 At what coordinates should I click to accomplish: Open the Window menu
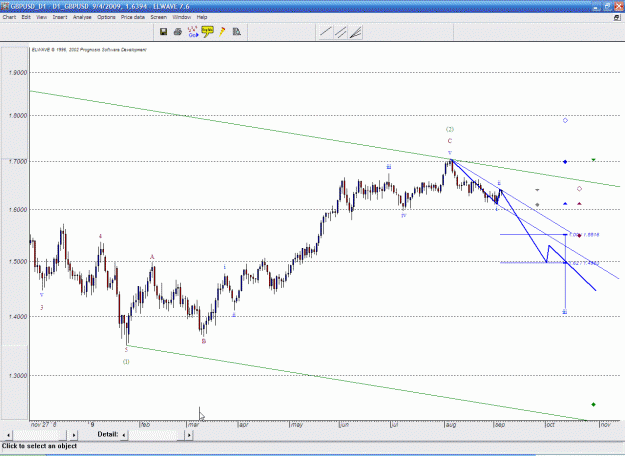coord(181,17)
